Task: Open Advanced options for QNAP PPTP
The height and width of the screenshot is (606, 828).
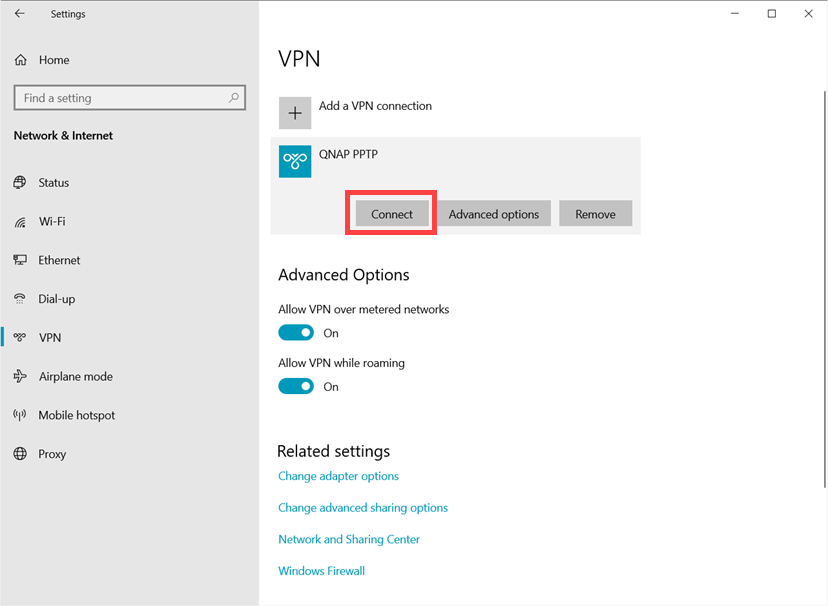Action: (x=494, y=214)
